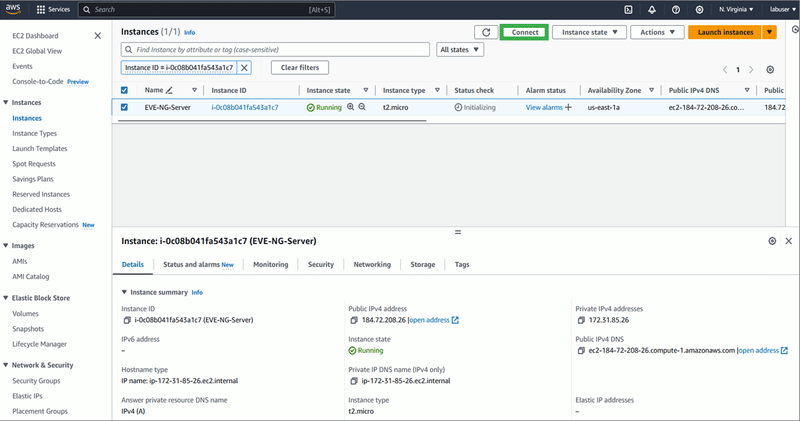Open Launch Templates in sidebar
This screenshot has height=421, width=800.
coord(40,148)
